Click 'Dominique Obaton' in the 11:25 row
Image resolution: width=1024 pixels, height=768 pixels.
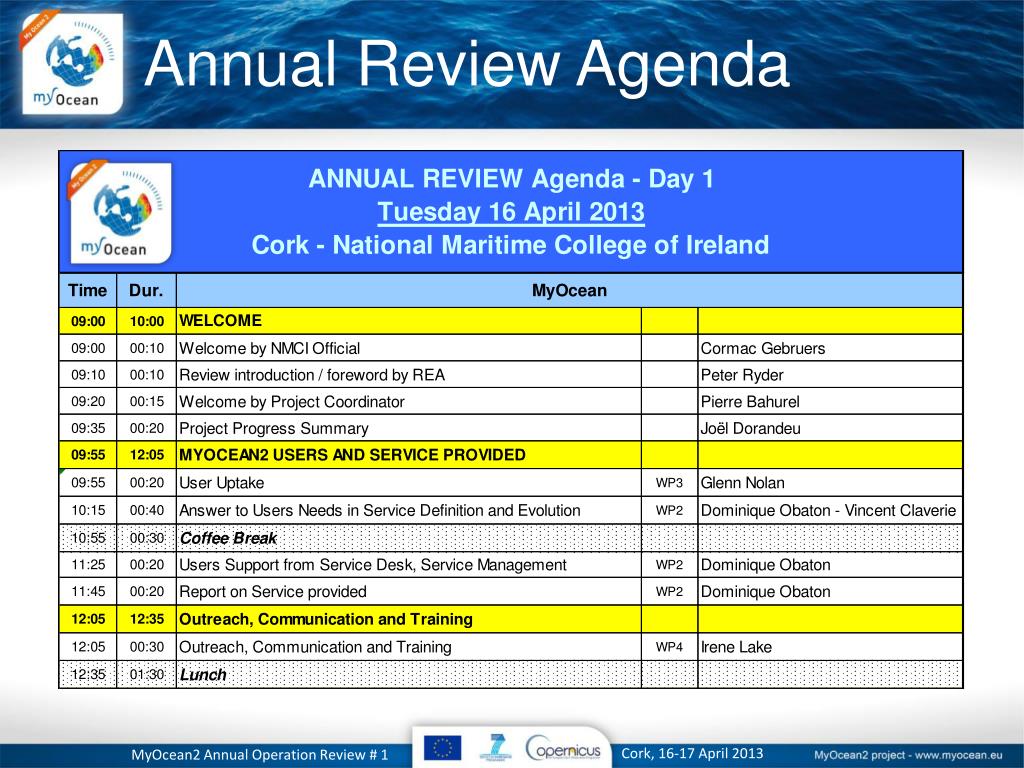(765, 565)
